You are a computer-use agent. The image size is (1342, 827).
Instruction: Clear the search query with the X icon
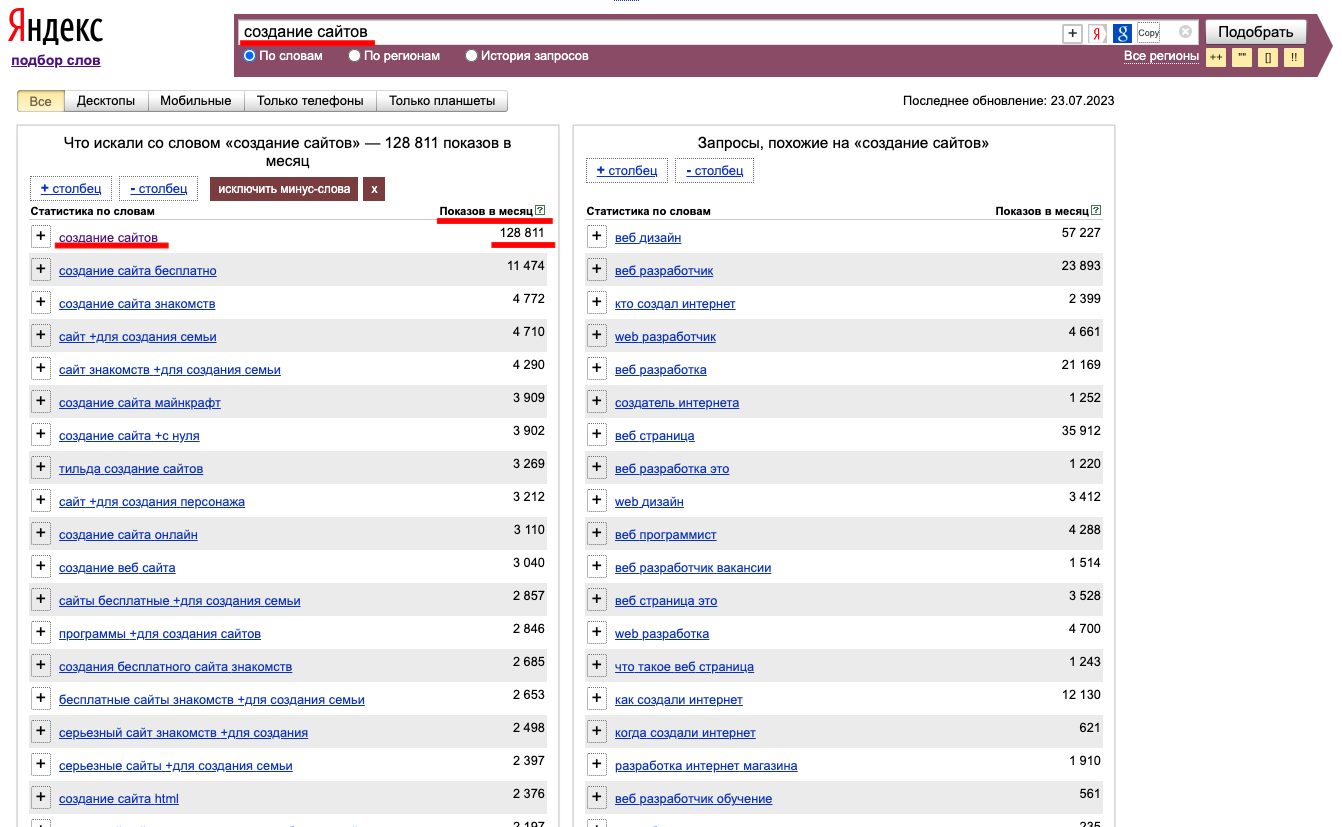coord(1185,32)
